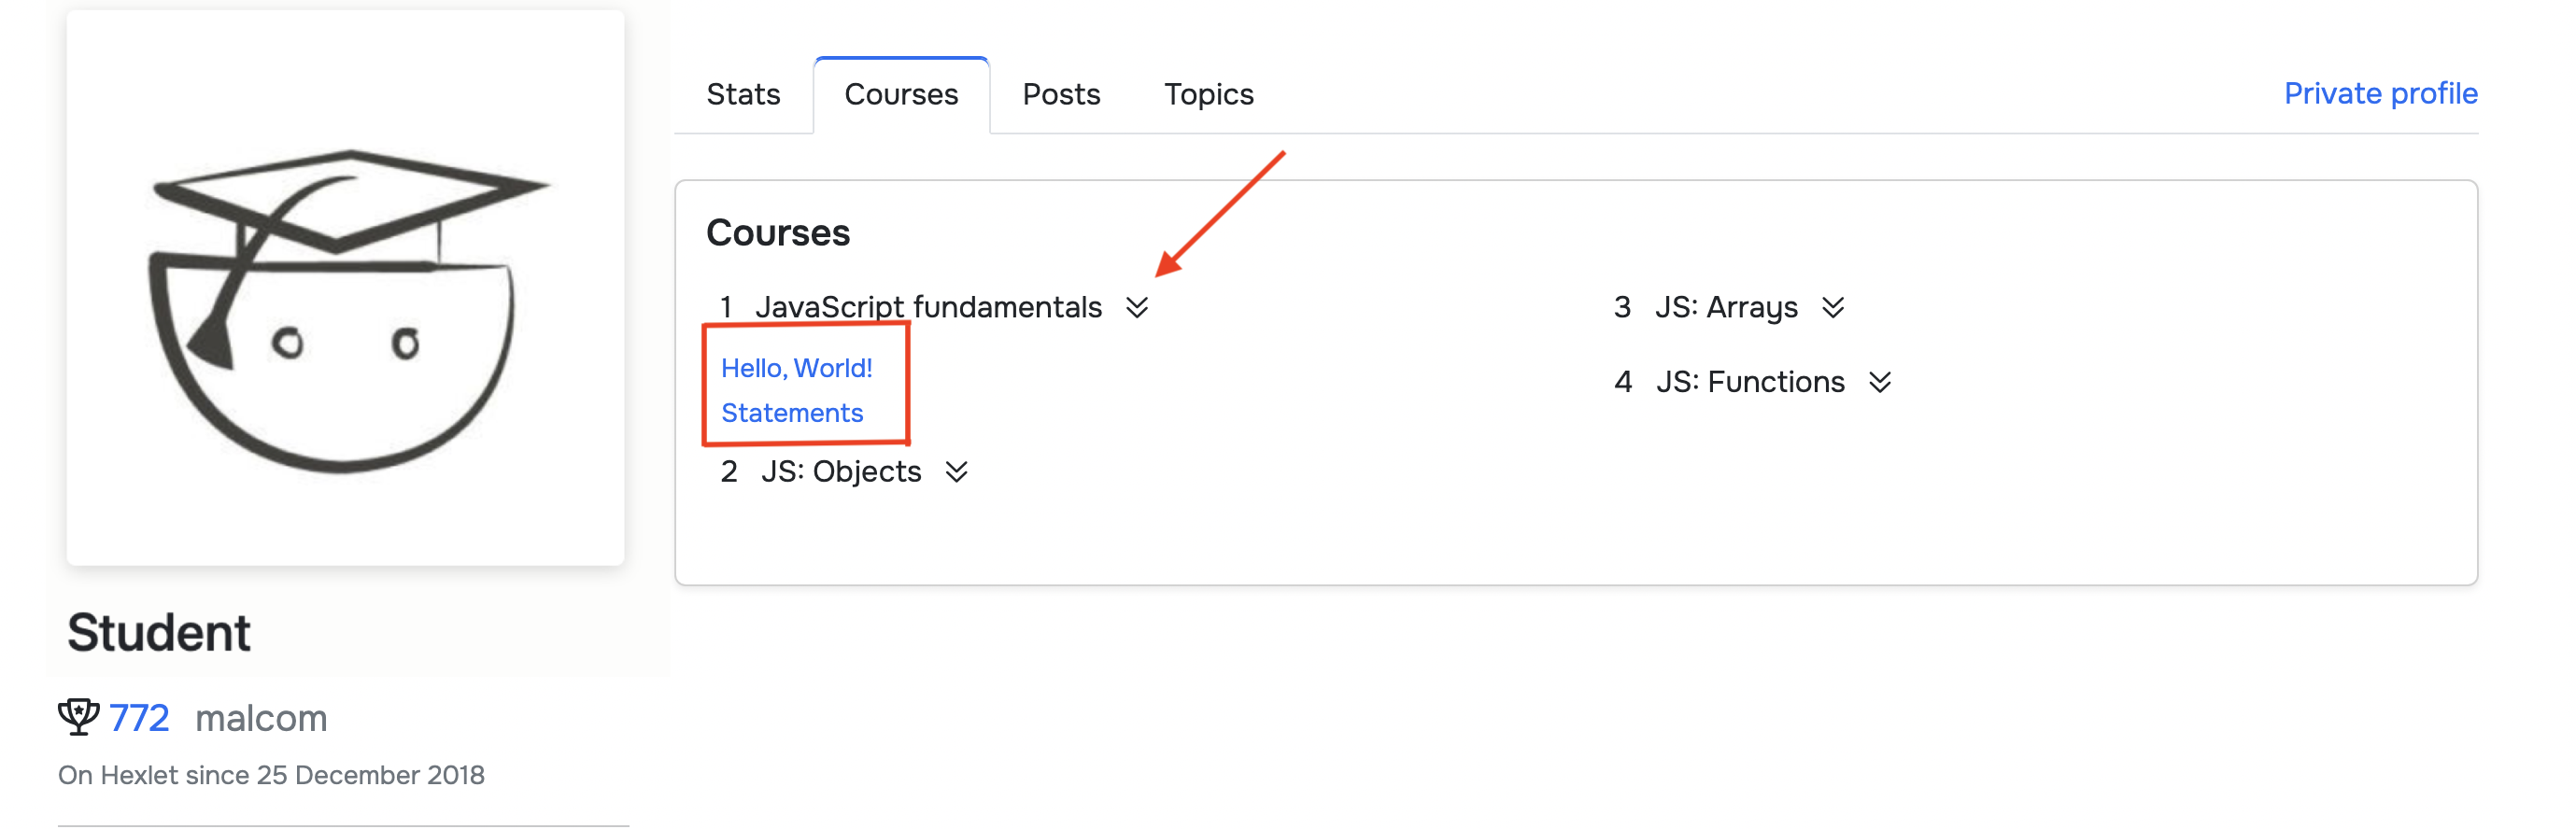Go to the Topics tab
Viewport: 2576px width, 829px height.
[1208, 95]
